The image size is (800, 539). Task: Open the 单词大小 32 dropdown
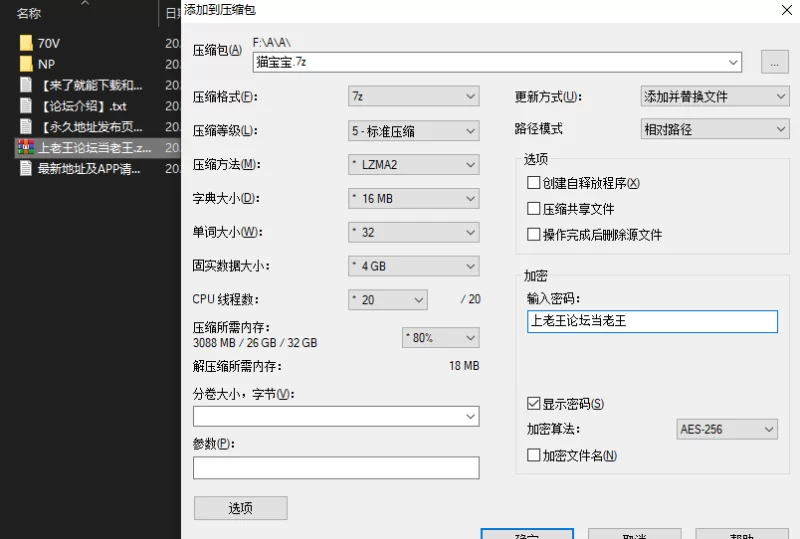(414, 232)
